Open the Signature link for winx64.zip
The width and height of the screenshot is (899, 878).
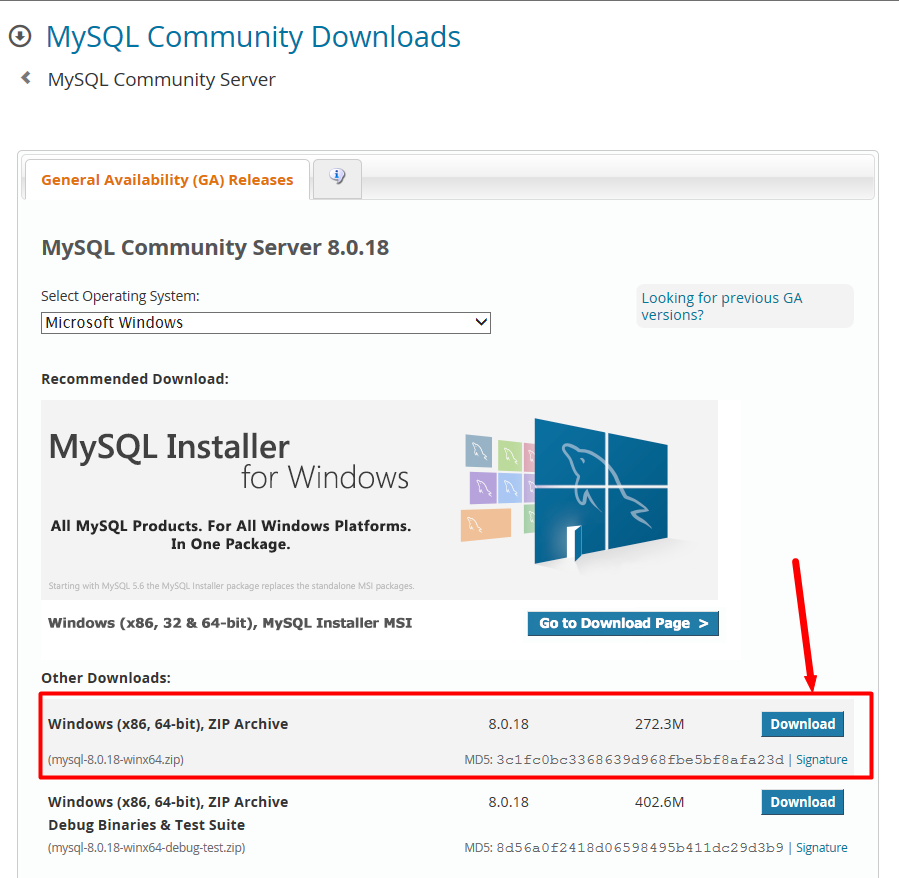(821, 759)
